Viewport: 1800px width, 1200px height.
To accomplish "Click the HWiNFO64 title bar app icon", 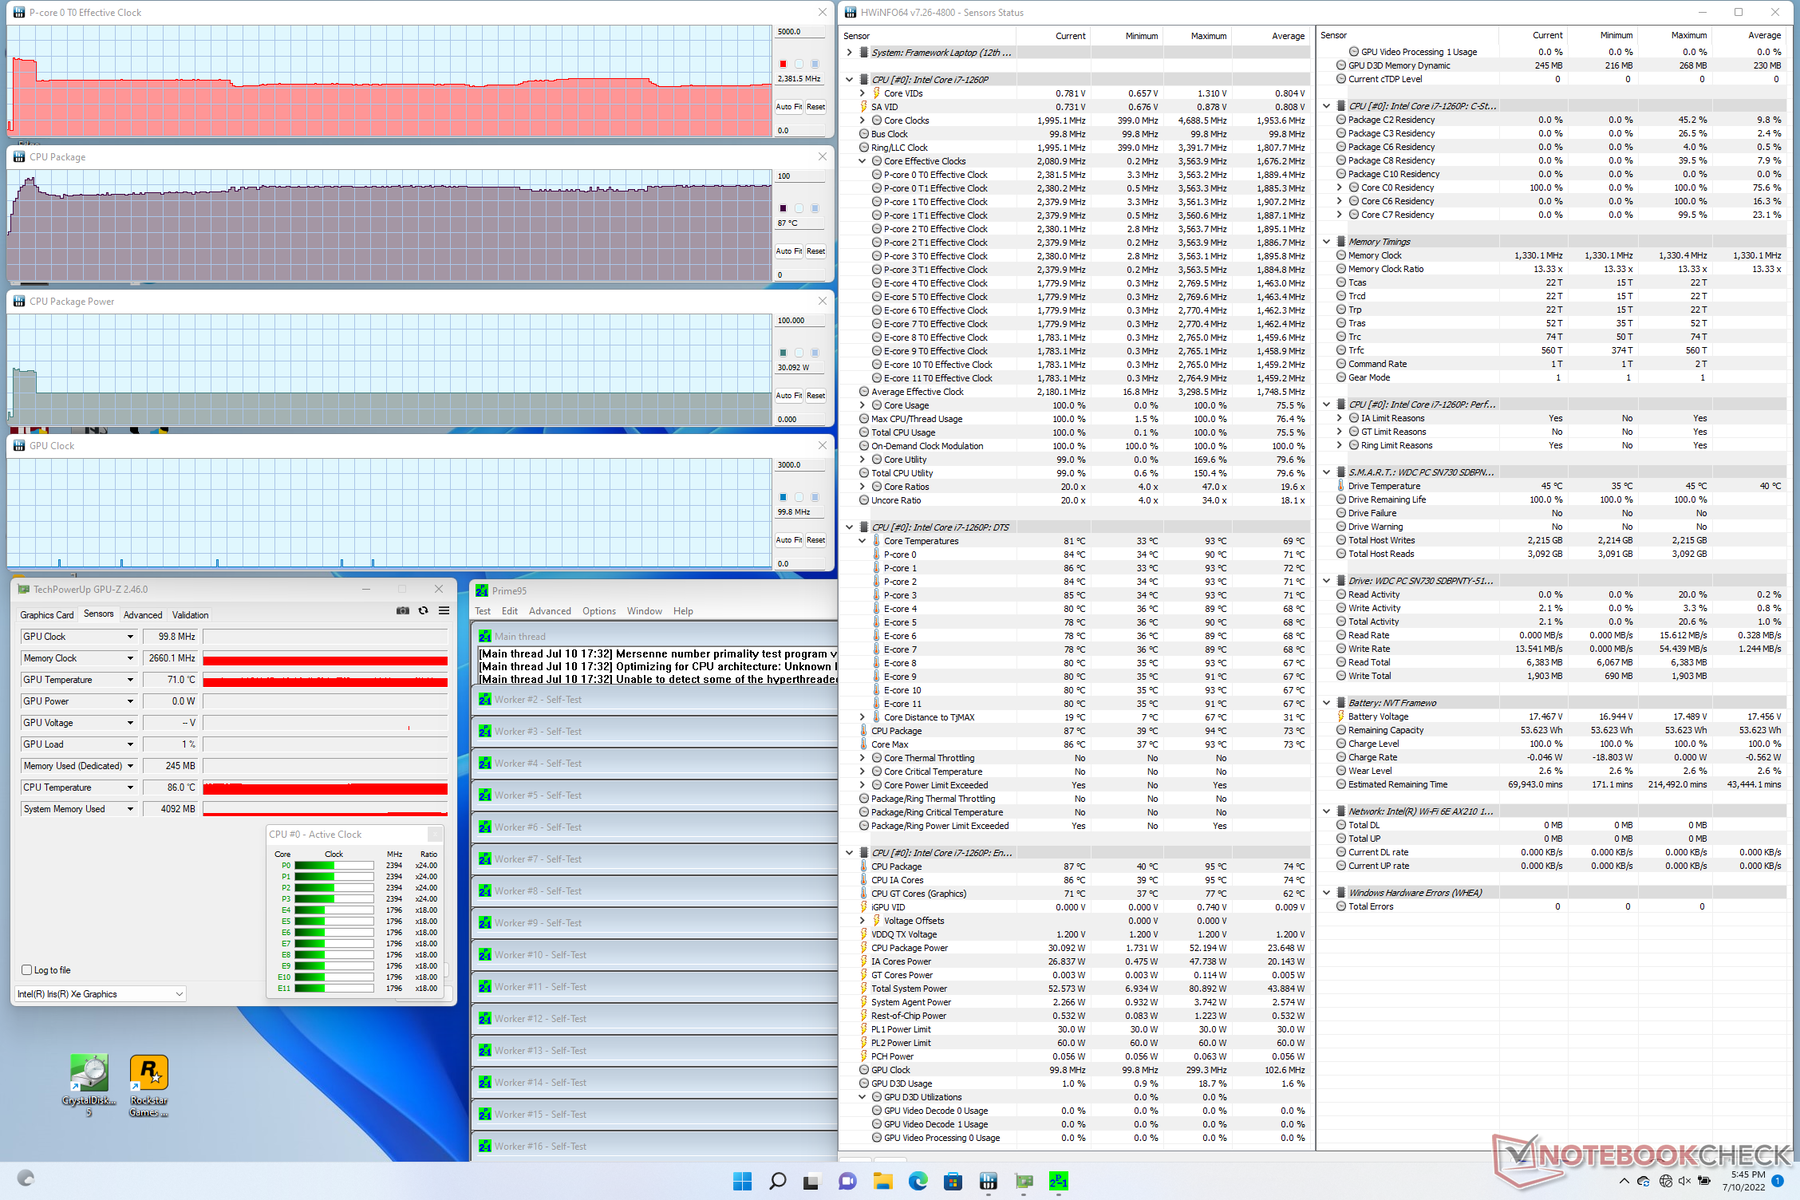I will pyautogui.click(x=850, y=12).
